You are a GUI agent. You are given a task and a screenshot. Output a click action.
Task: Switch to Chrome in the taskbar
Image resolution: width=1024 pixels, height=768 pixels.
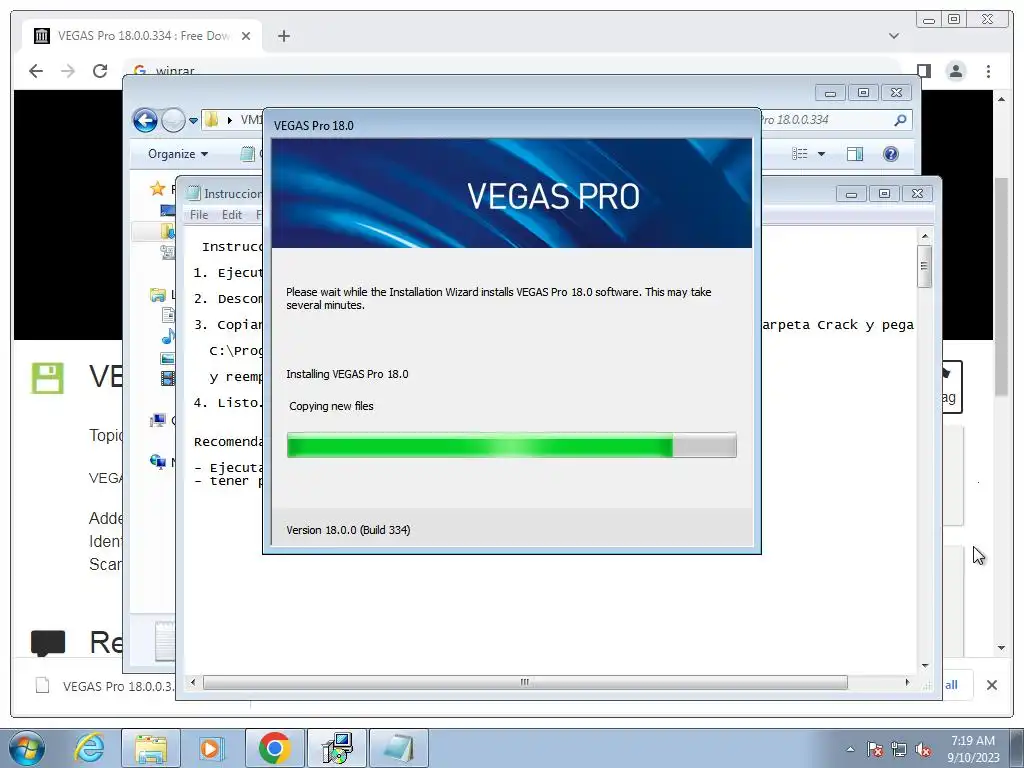[274, 748]
